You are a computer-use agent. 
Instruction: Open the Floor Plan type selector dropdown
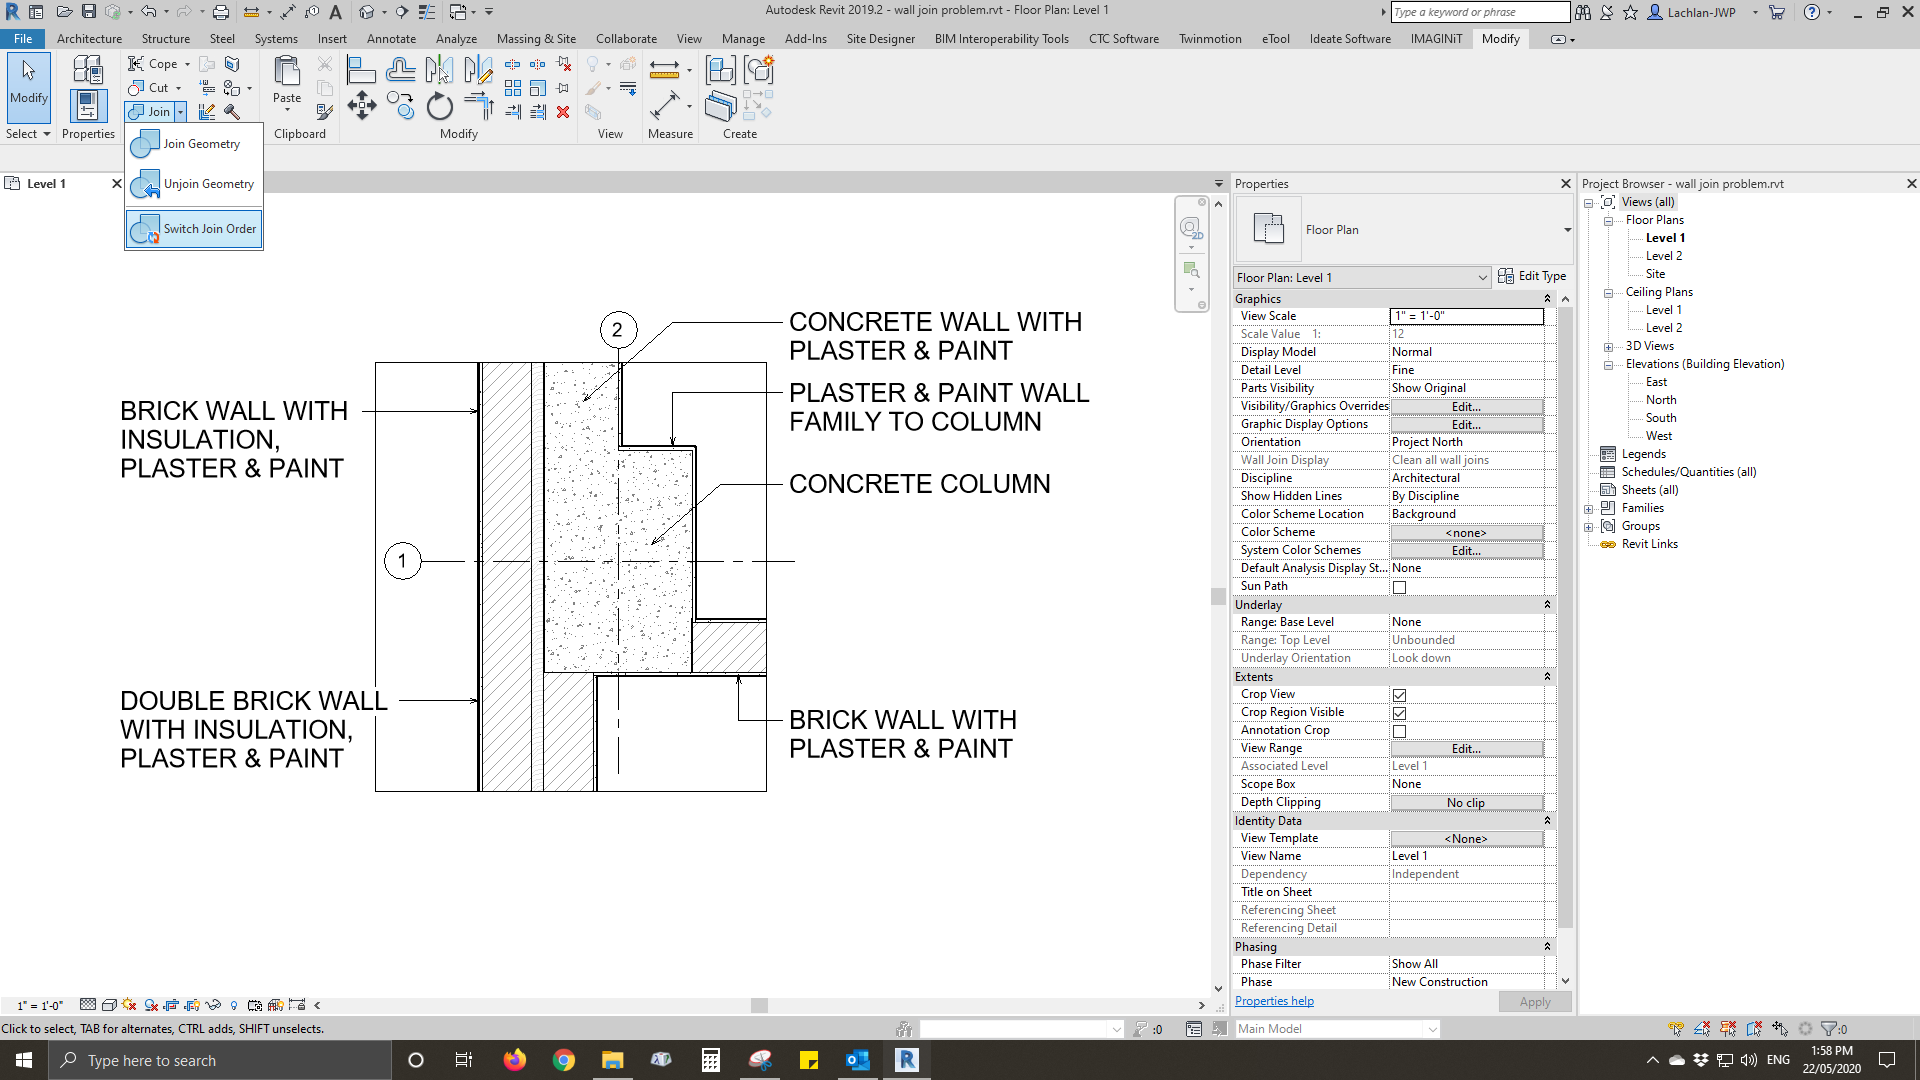click(x=1565, y=229)
